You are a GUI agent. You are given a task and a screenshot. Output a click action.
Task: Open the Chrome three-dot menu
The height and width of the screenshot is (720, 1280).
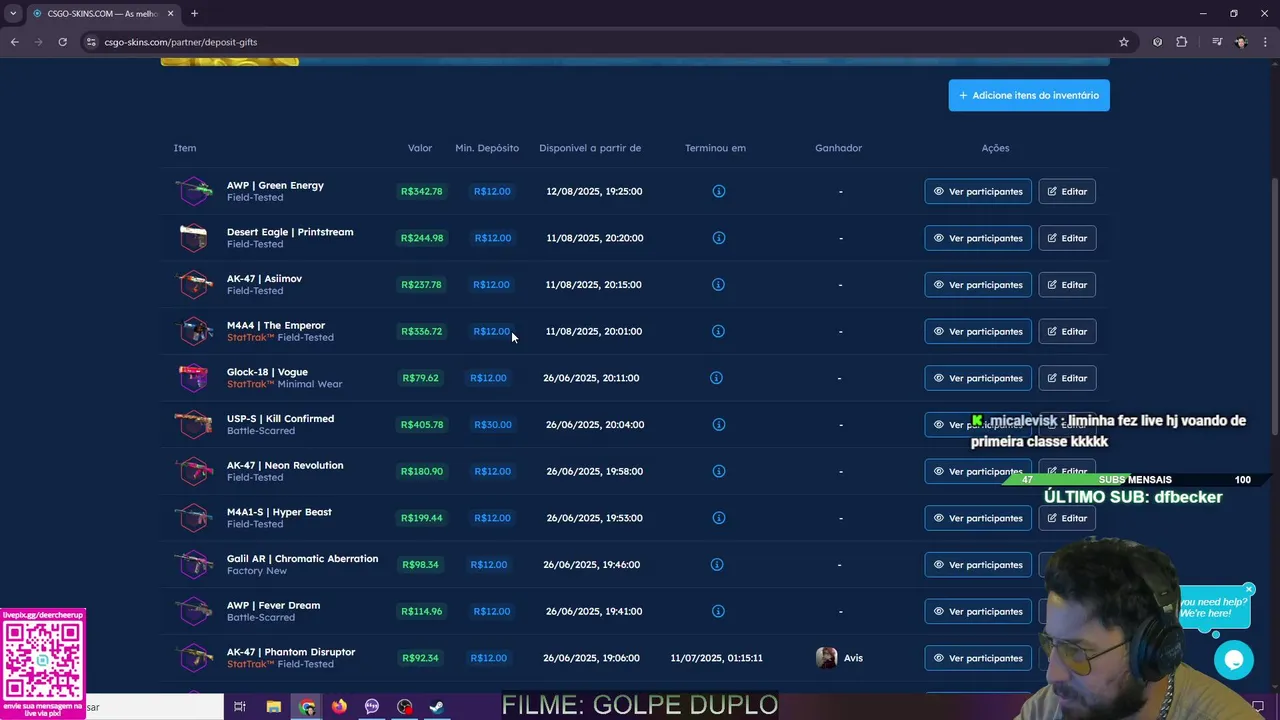click(1265, 42)
